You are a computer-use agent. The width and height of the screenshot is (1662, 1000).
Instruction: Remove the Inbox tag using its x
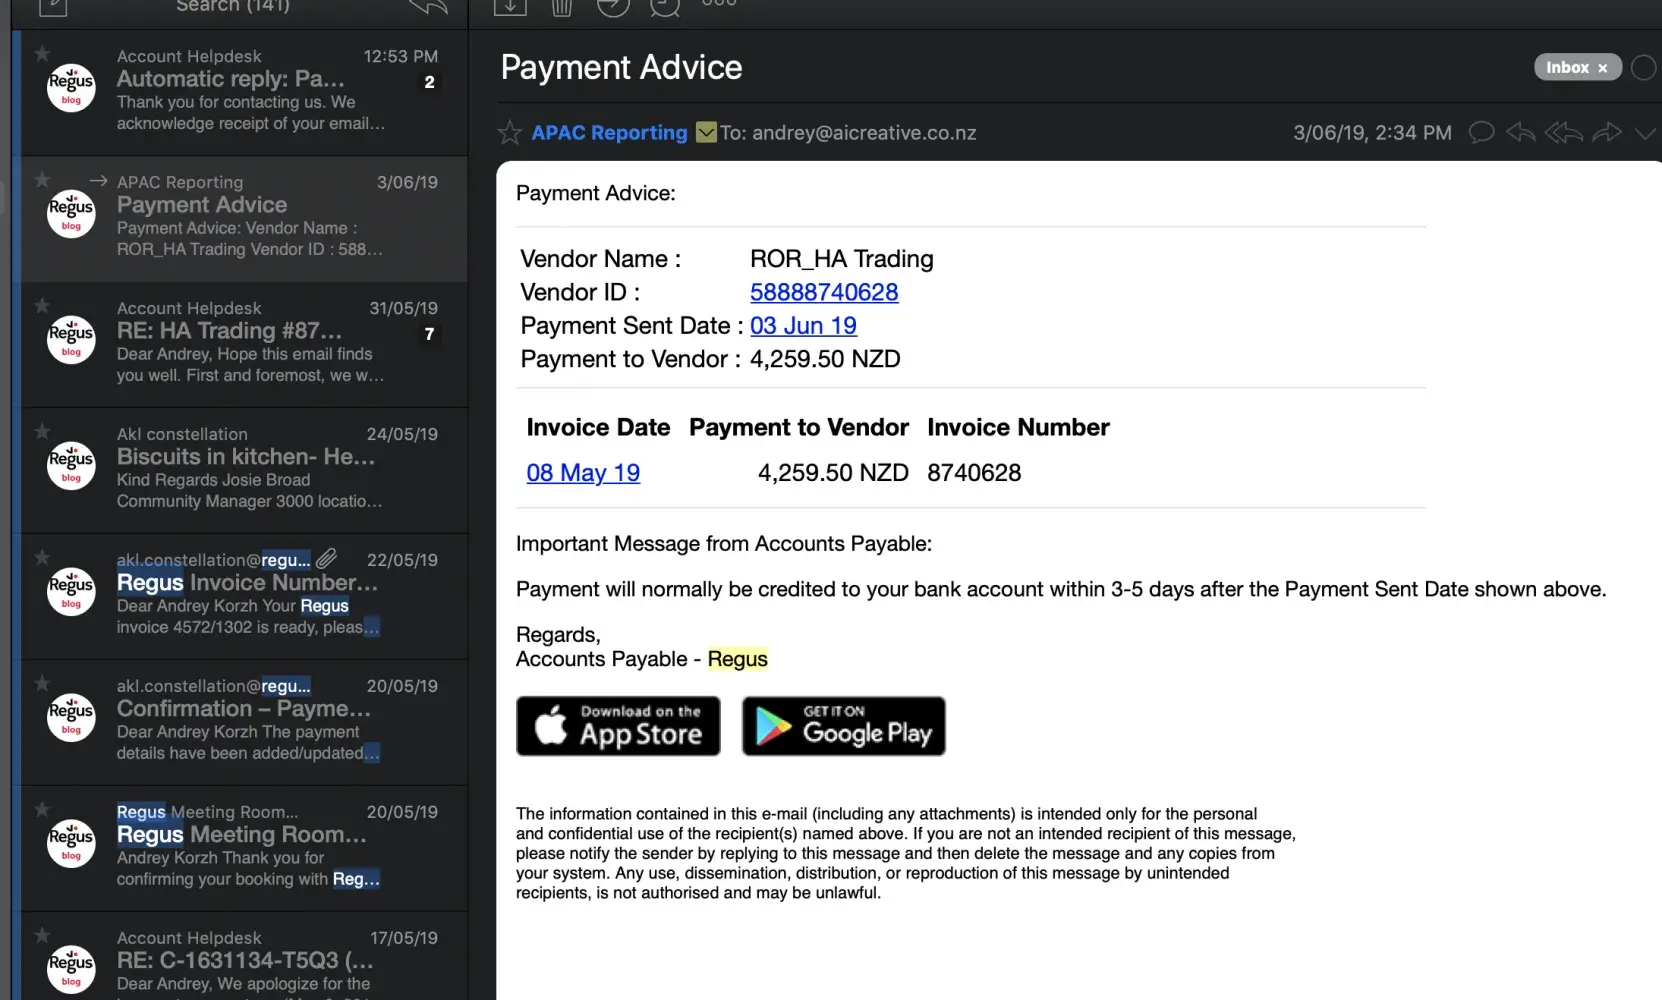pos(1602,68)
